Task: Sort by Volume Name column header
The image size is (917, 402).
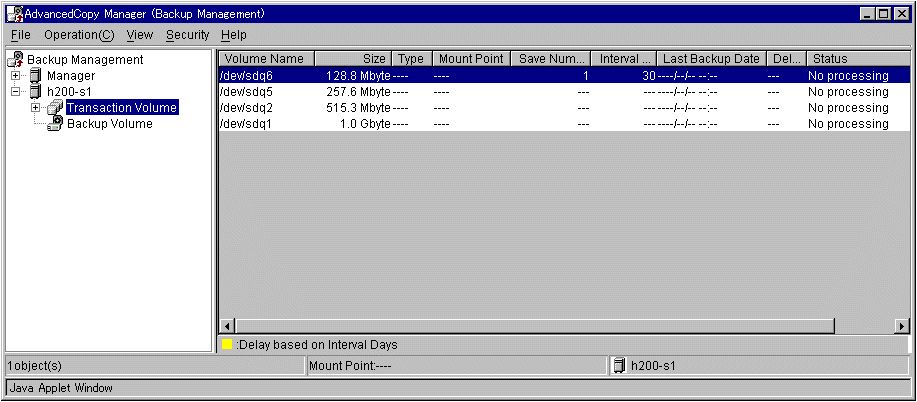Action: (x=267, y=59)
